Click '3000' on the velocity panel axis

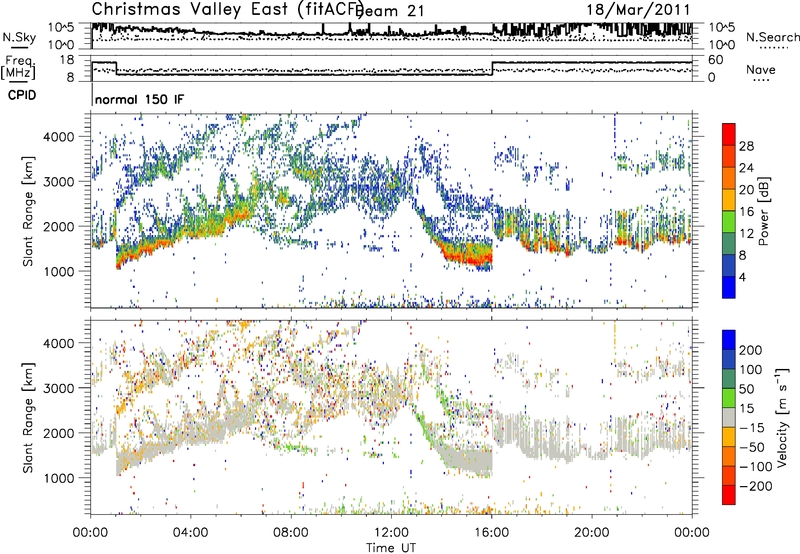pyautogui.click(x=59, y=388)
